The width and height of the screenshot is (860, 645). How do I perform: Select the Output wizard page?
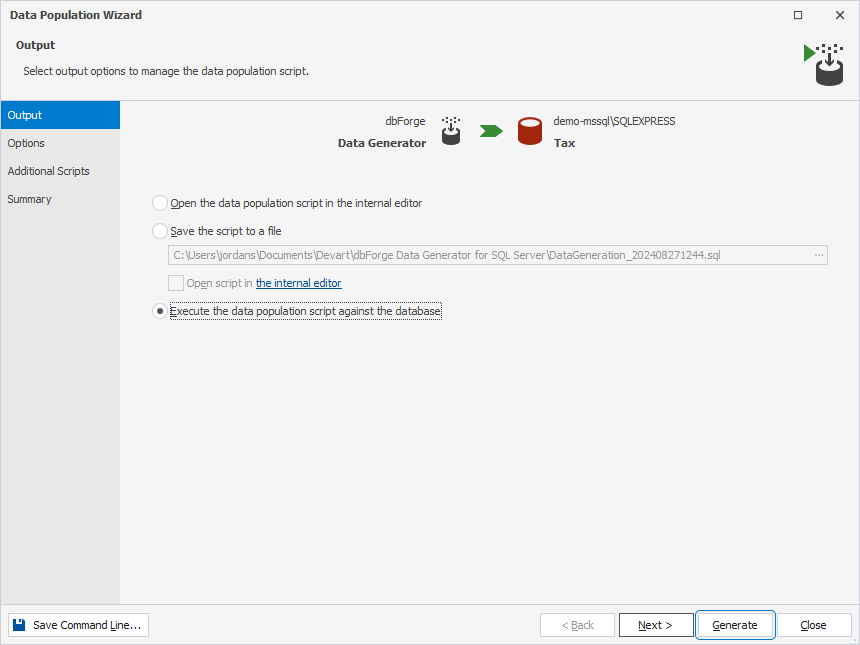point(60,115)
